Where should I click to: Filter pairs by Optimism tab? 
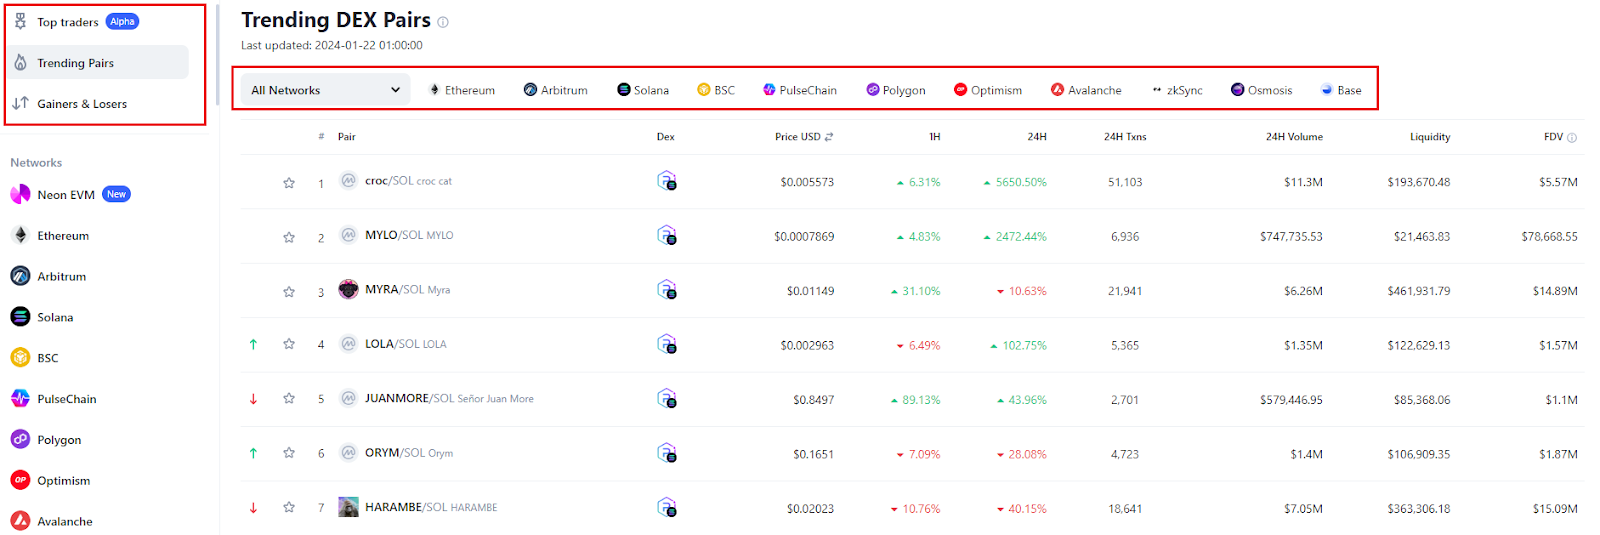[x=988, y=90]
